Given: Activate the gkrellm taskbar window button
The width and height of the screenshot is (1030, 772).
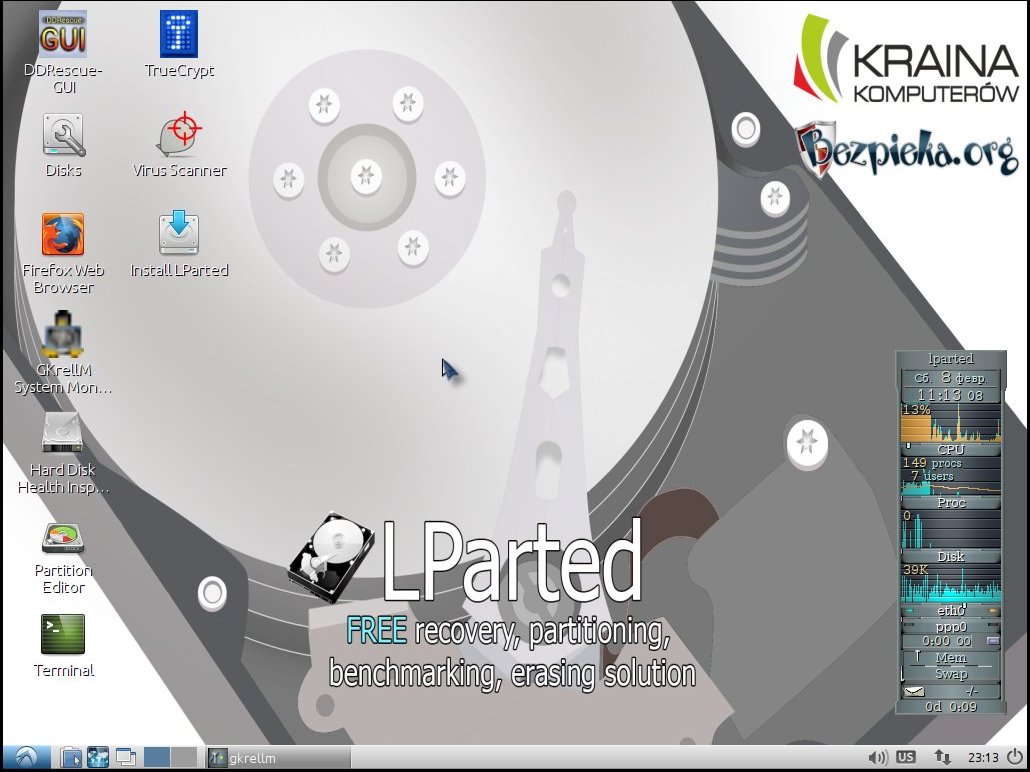Looking at the screenshot, I should pyautogui.click(x=279, y=758).
